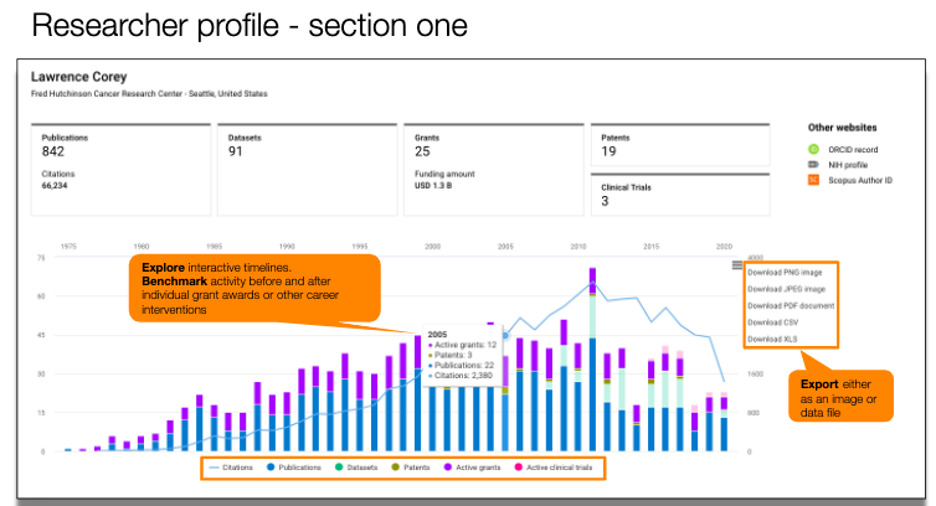This screenshot has width=936, height=506.
Task: Choose Download PDF document
Action: tap(790, 306)
